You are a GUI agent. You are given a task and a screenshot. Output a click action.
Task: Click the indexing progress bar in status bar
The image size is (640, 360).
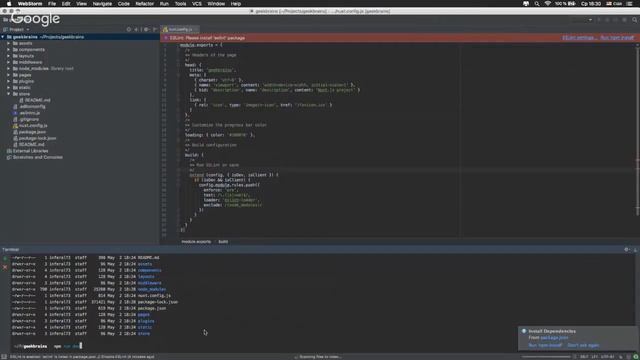pyautogui.click(x=545, y=357)
